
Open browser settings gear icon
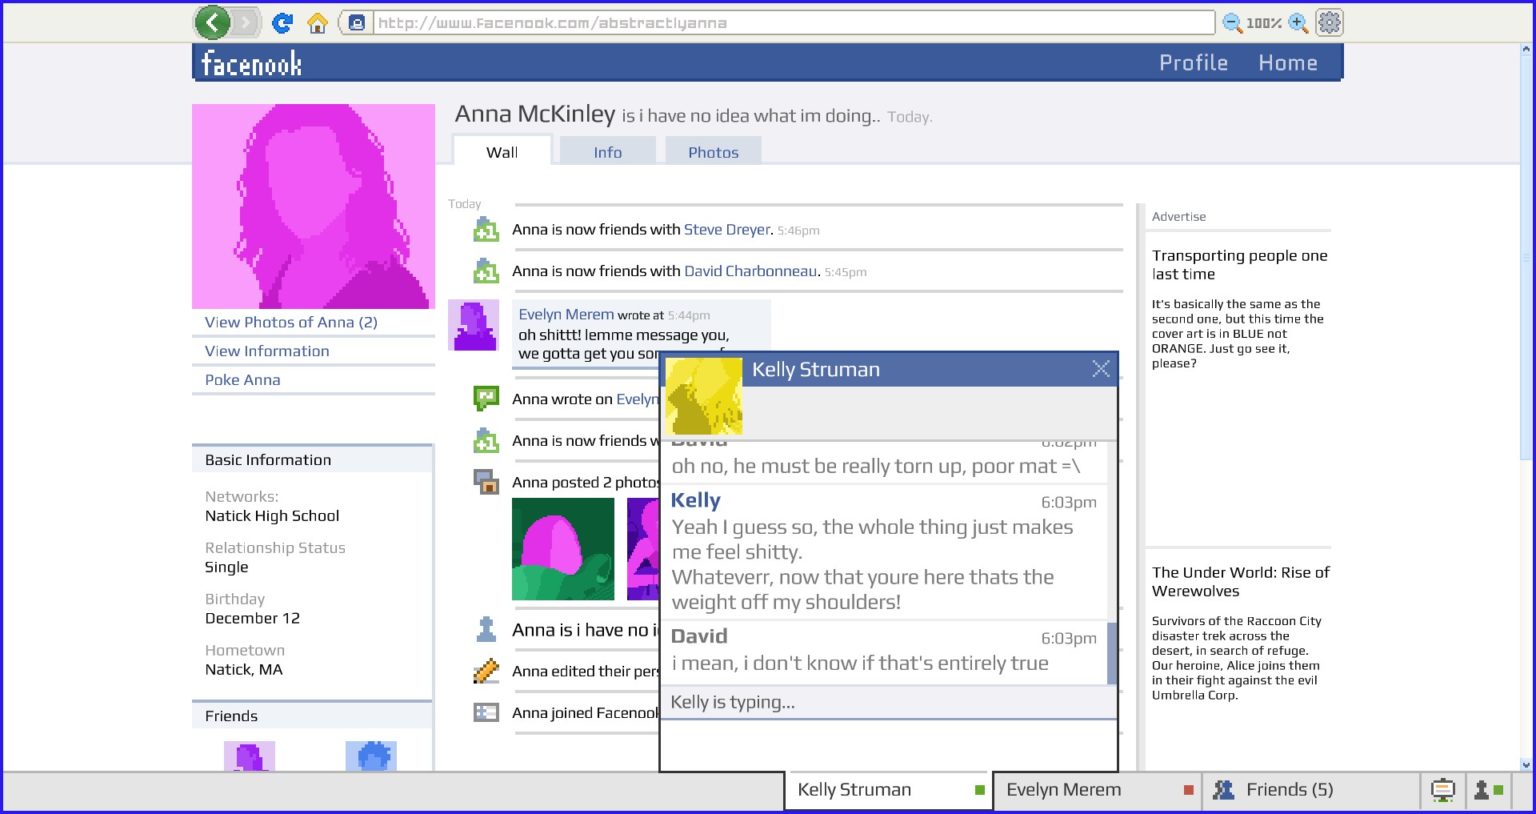(1329, 22)
